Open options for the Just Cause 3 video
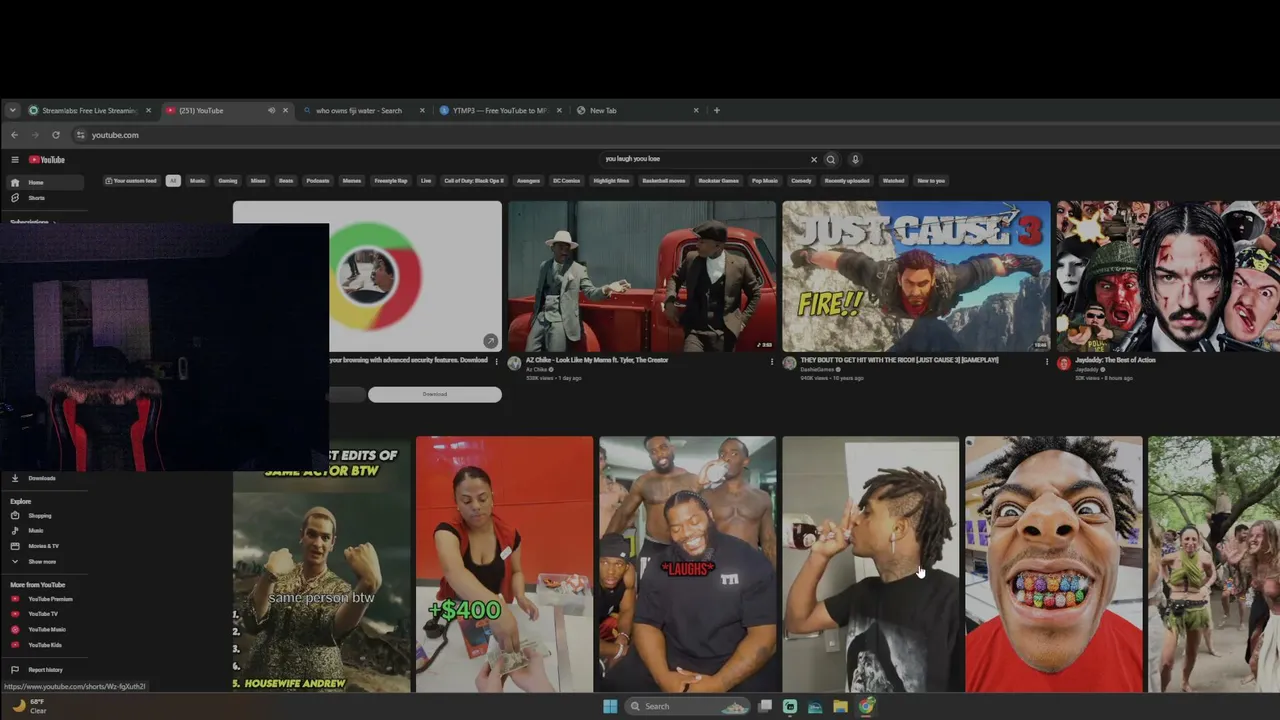The height and width of the screenshot is (720, 1280). tap(1047, 362)
